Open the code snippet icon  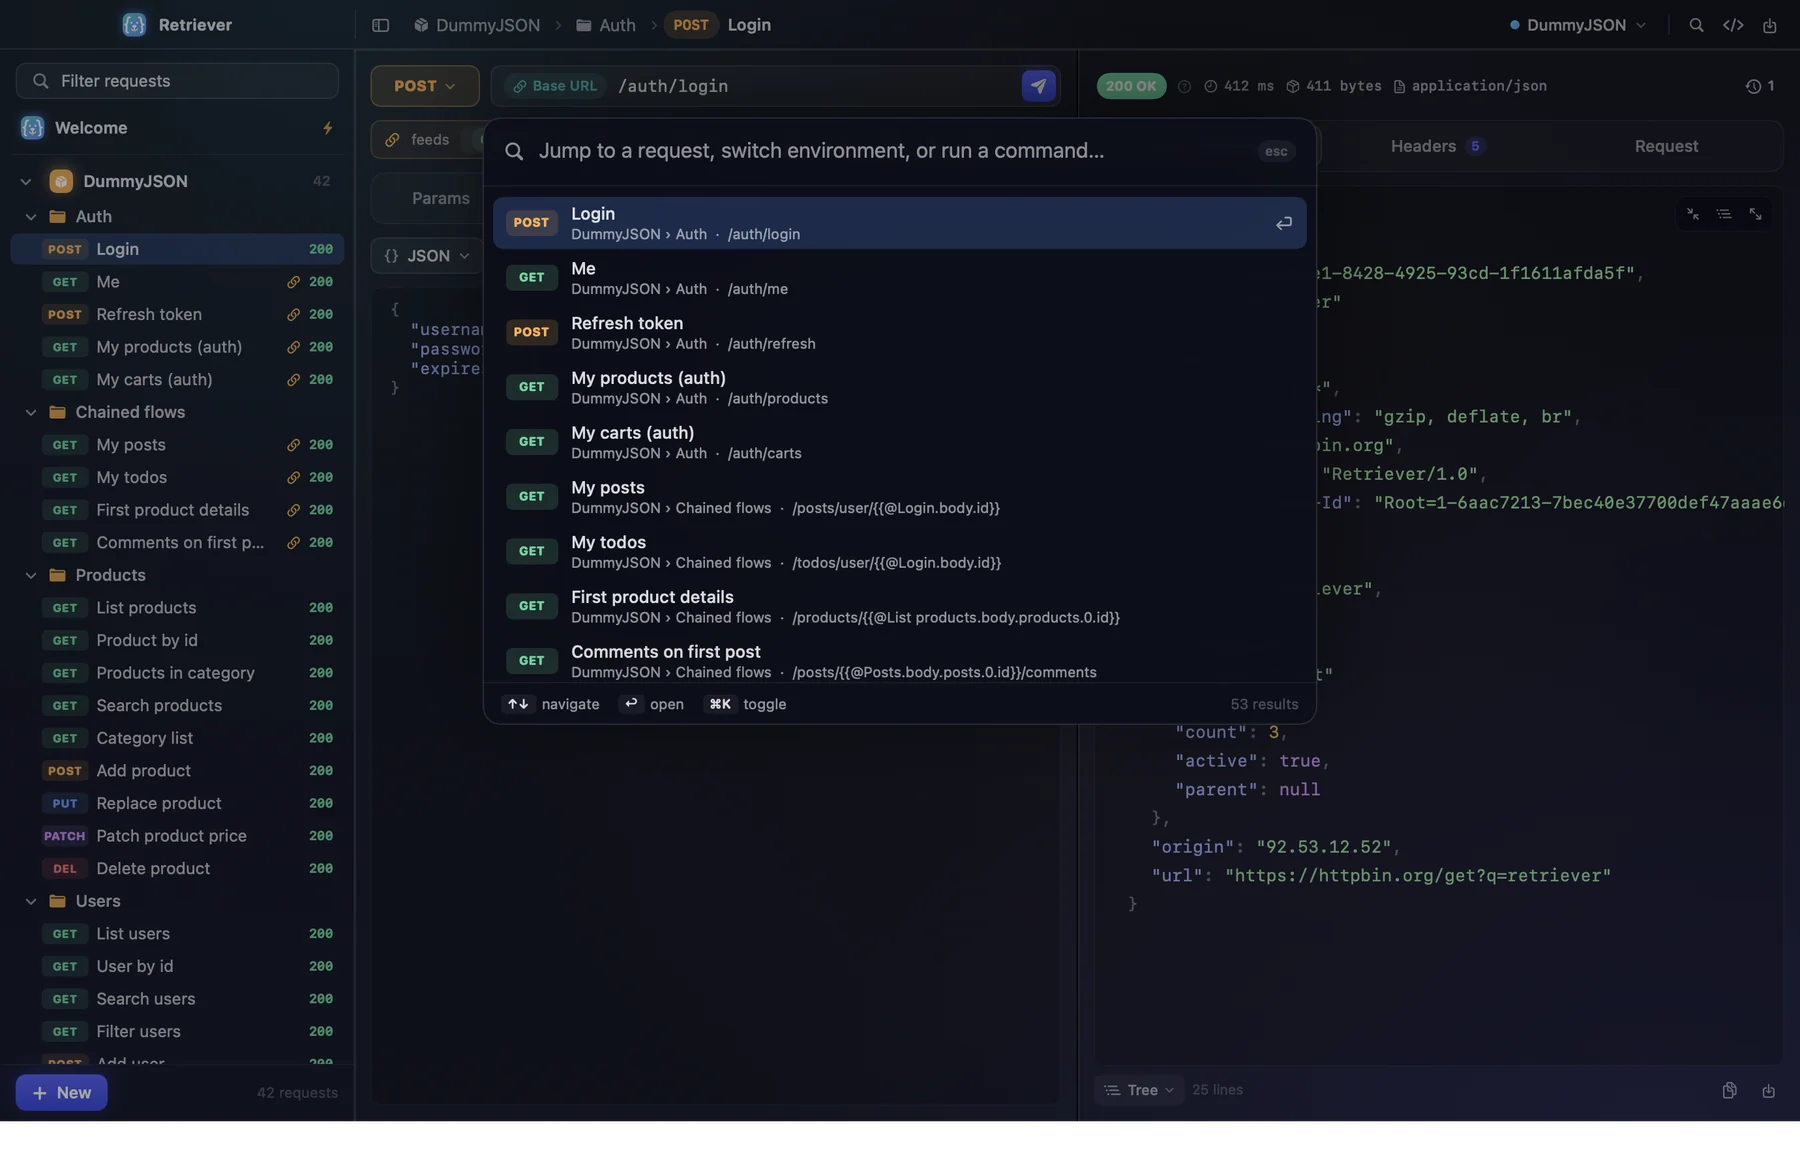coord(1733,25)
